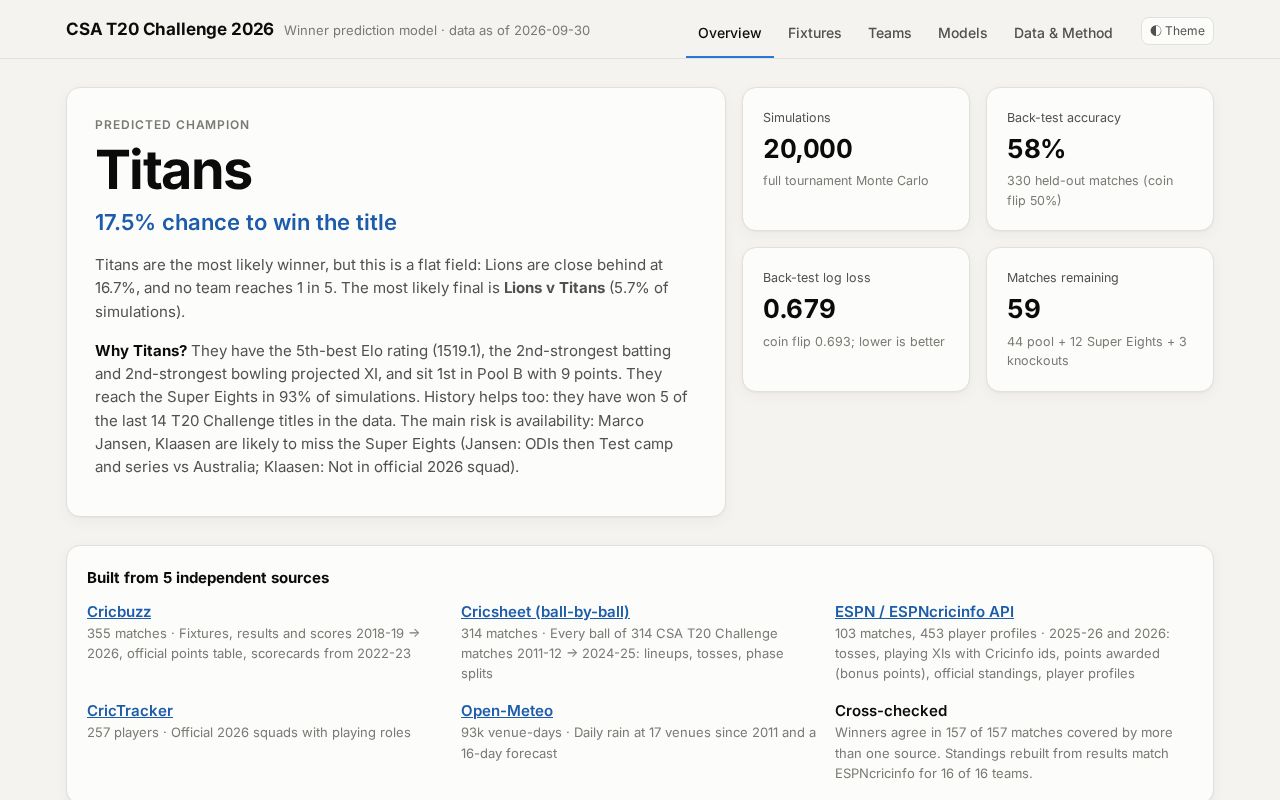Click the Simulations value 20,000
This screenshot has height=800, width=1280.
coord(808,149)
